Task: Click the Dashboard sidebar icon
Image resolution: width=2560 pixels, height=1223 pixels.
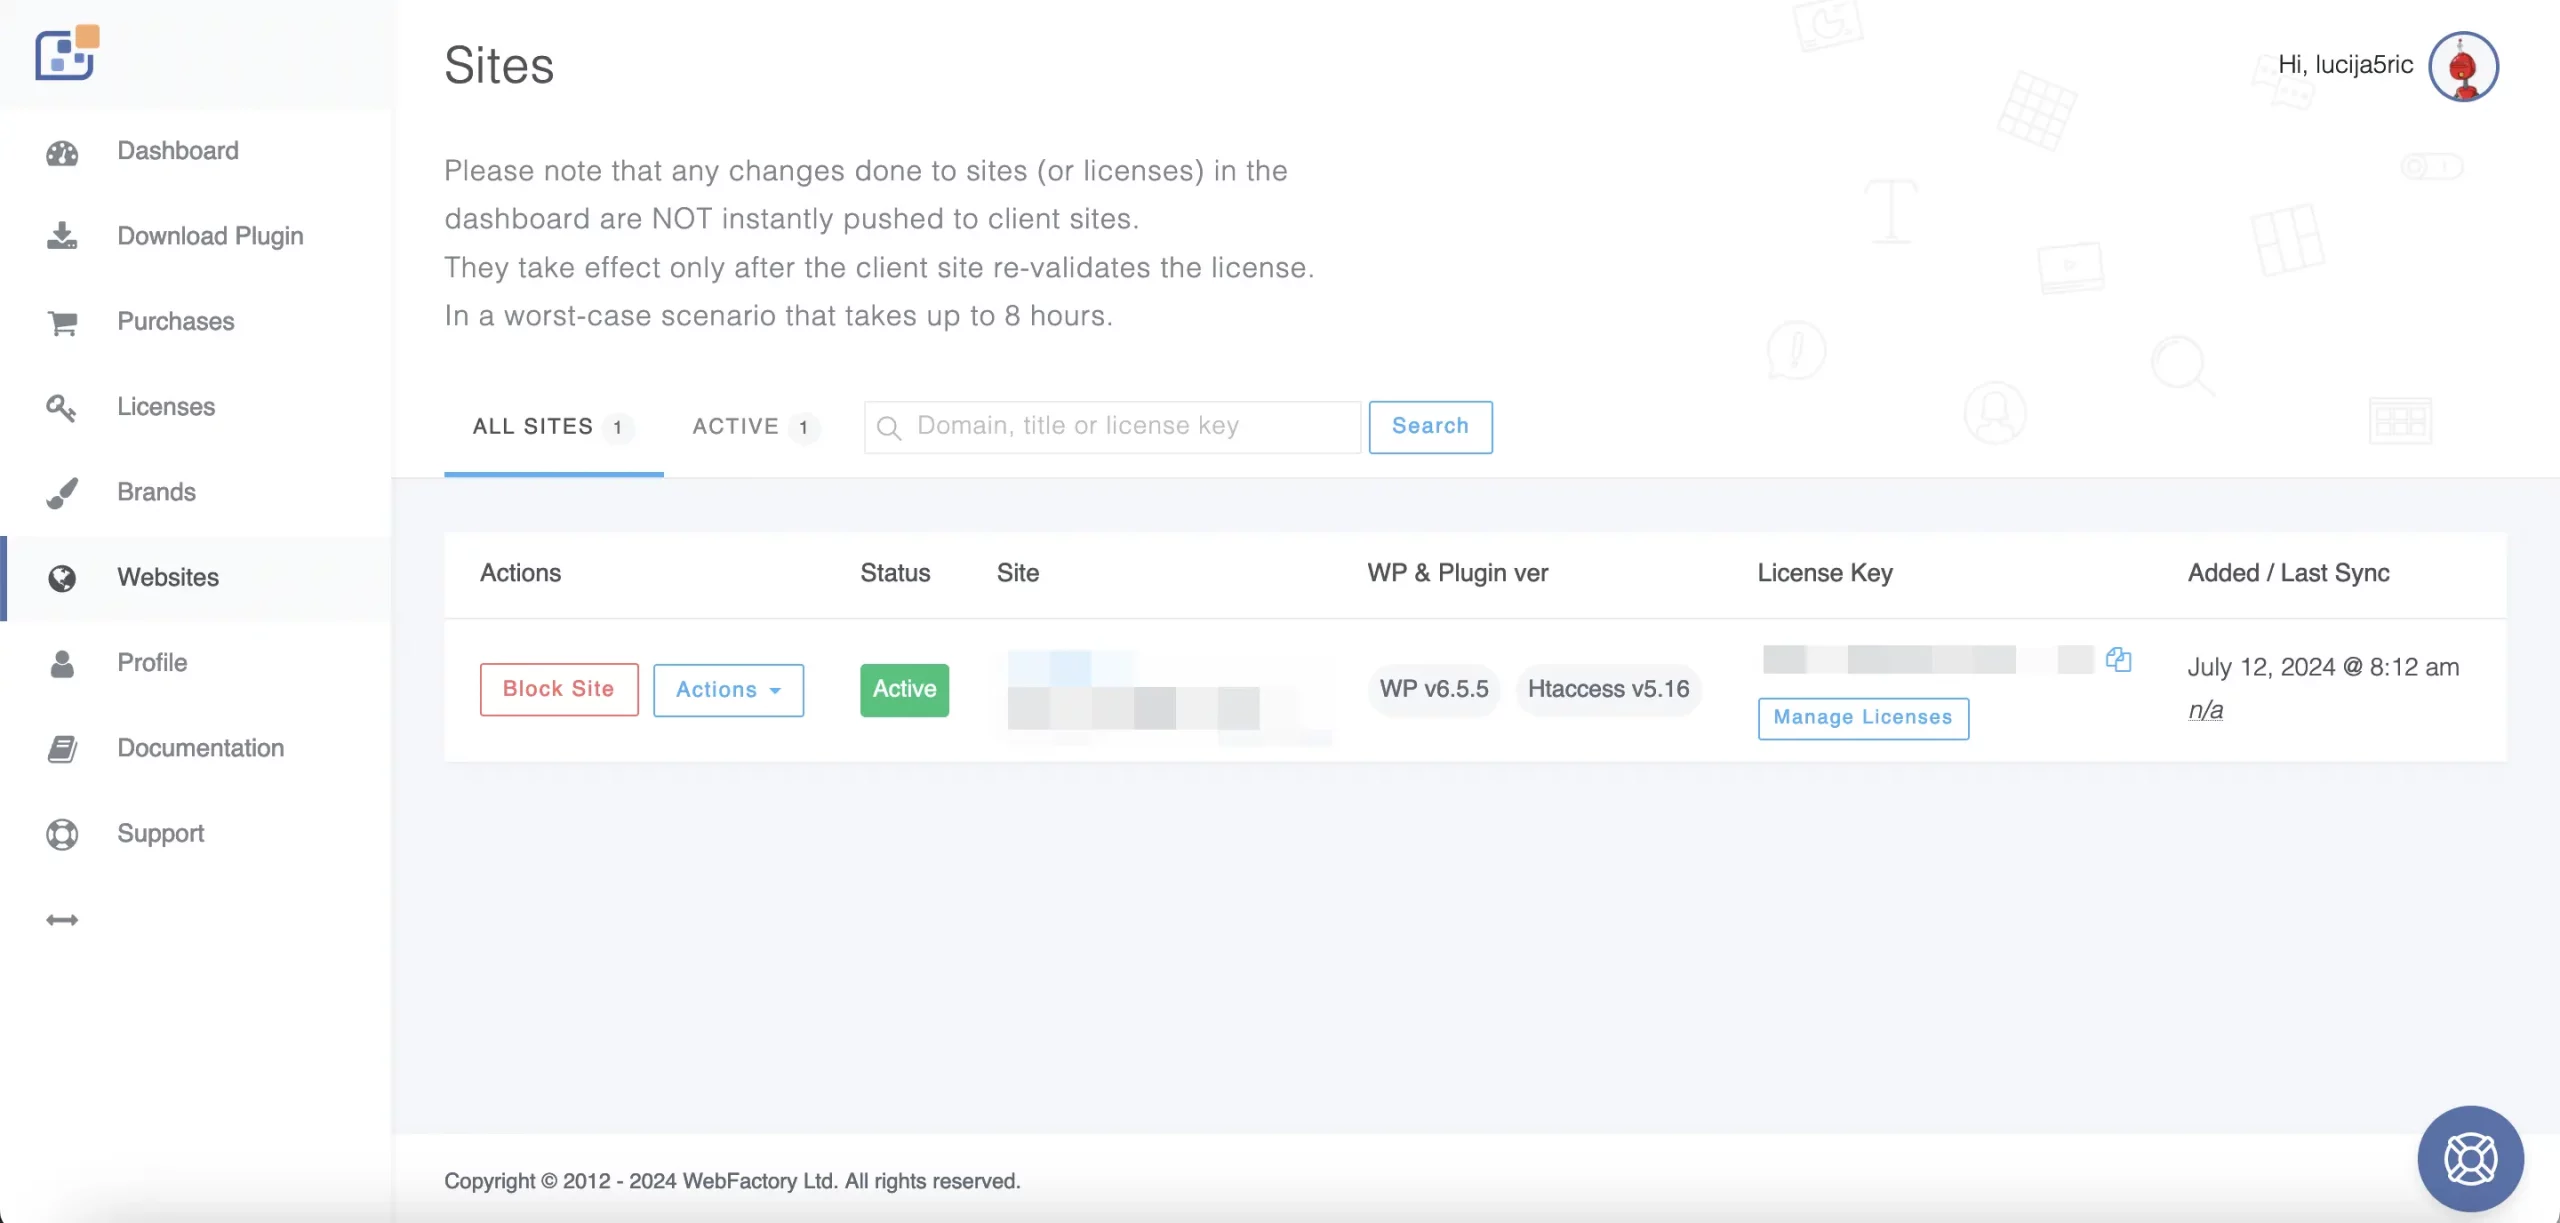Action: (x=60, y=150)
